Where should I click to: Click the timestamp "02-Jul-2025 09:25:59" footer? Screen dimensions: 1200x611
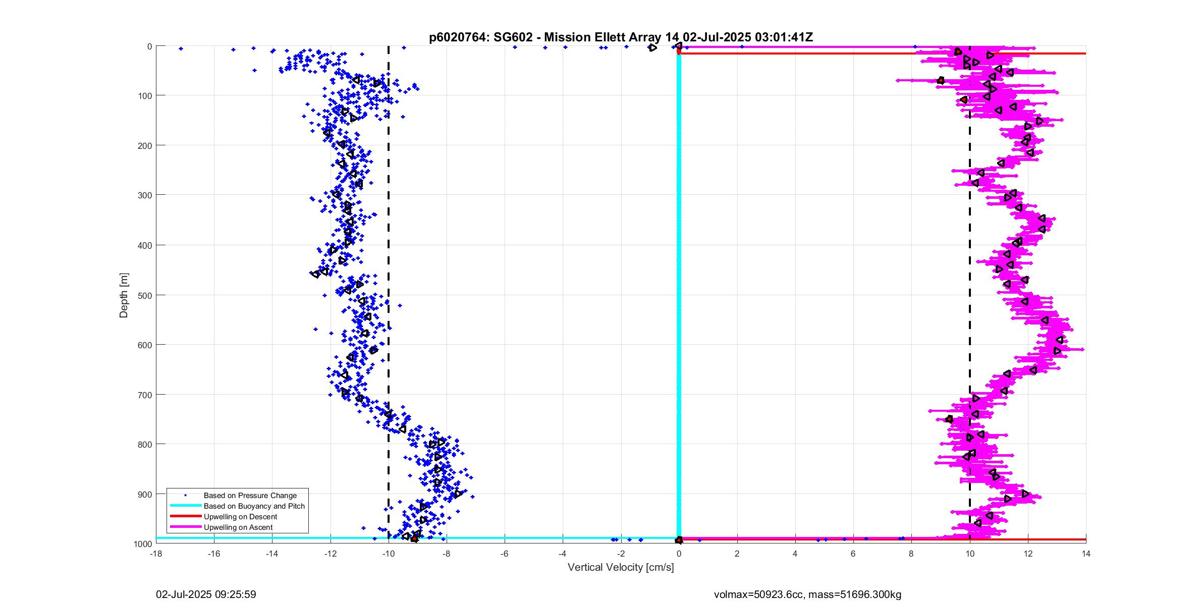[x=206, y=594]
